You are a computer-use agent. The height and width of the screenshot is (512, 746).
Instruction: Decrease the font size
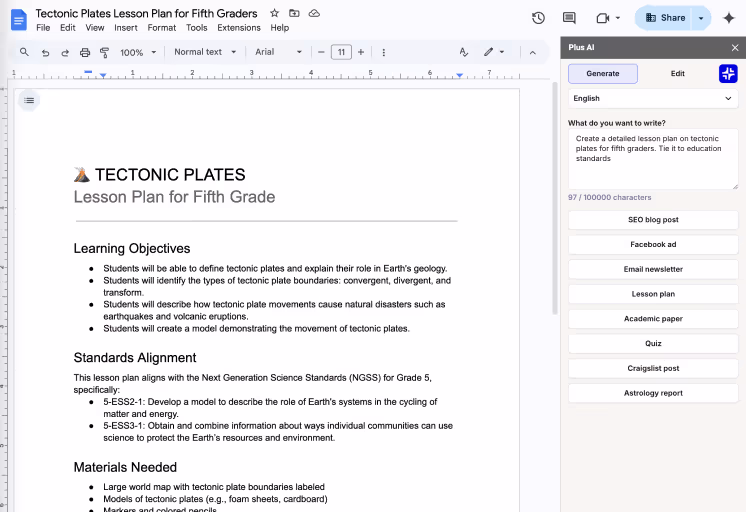[321, 52]
